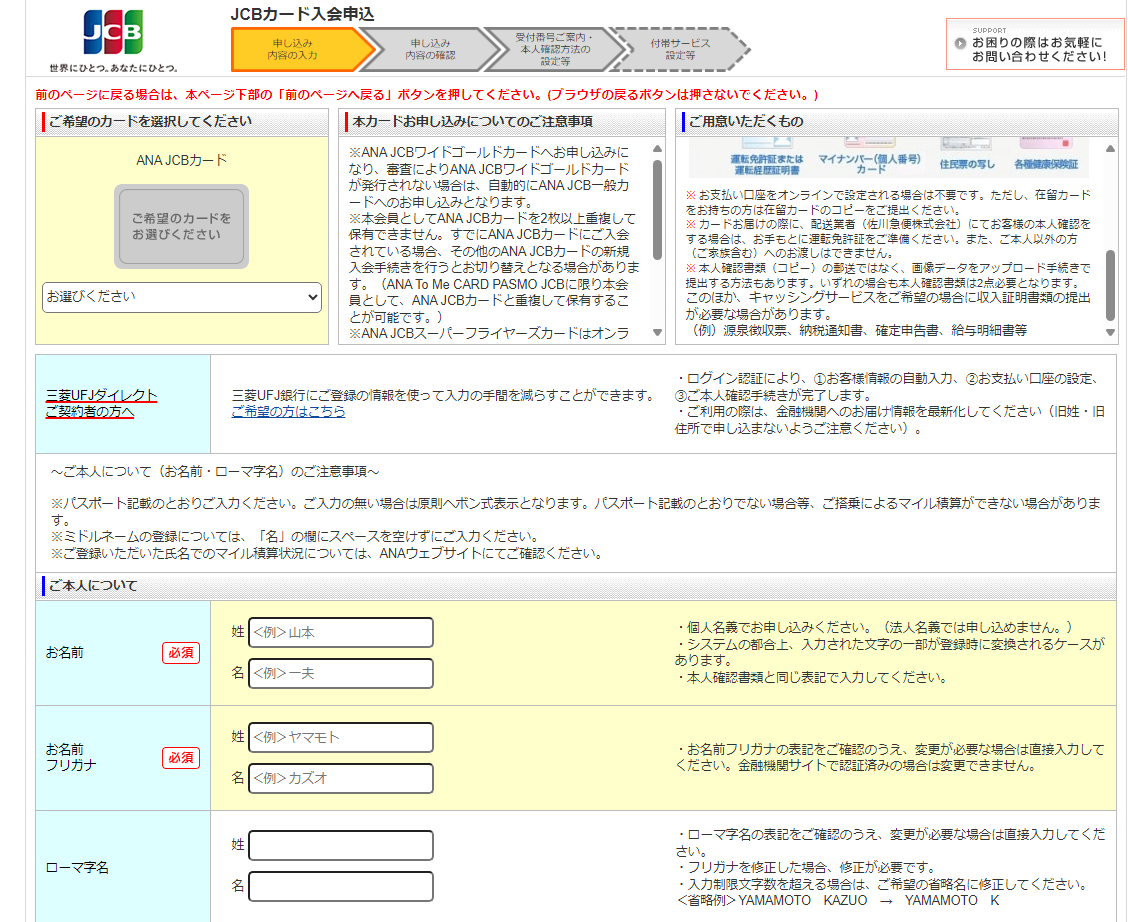The height and width of the screenshot is (922, 1128).
Task: Click the ローマ字名 姓 input field
Action: tap(340, 845)
